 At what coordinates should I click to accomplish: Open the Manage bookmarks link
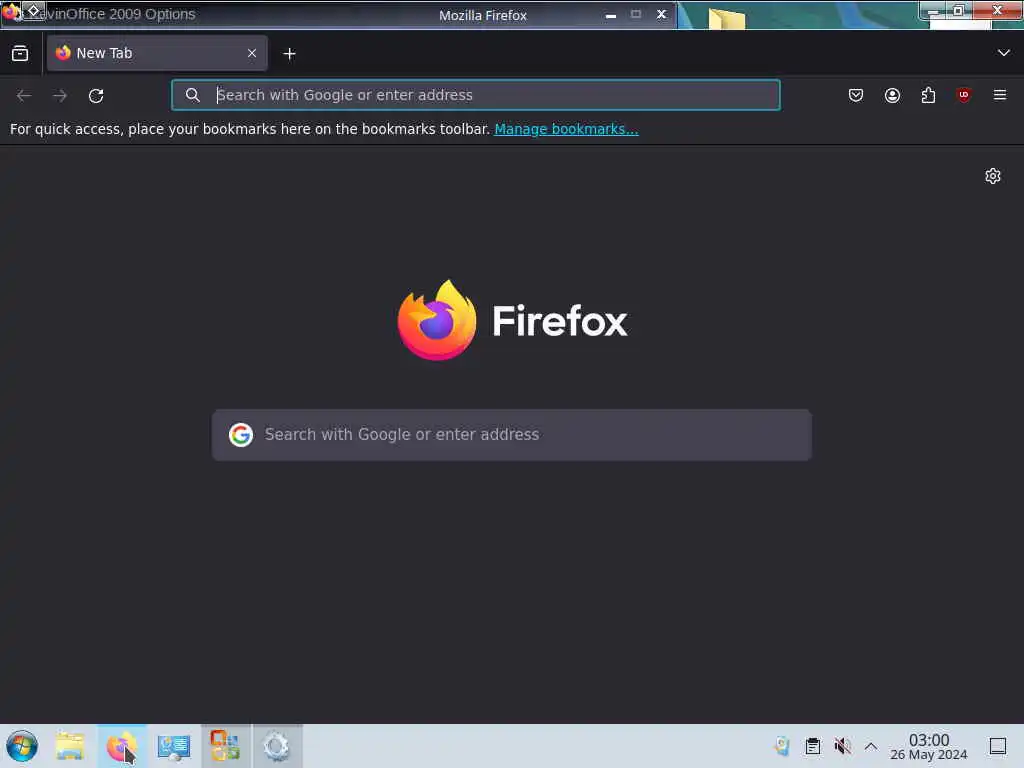[566, 129]
